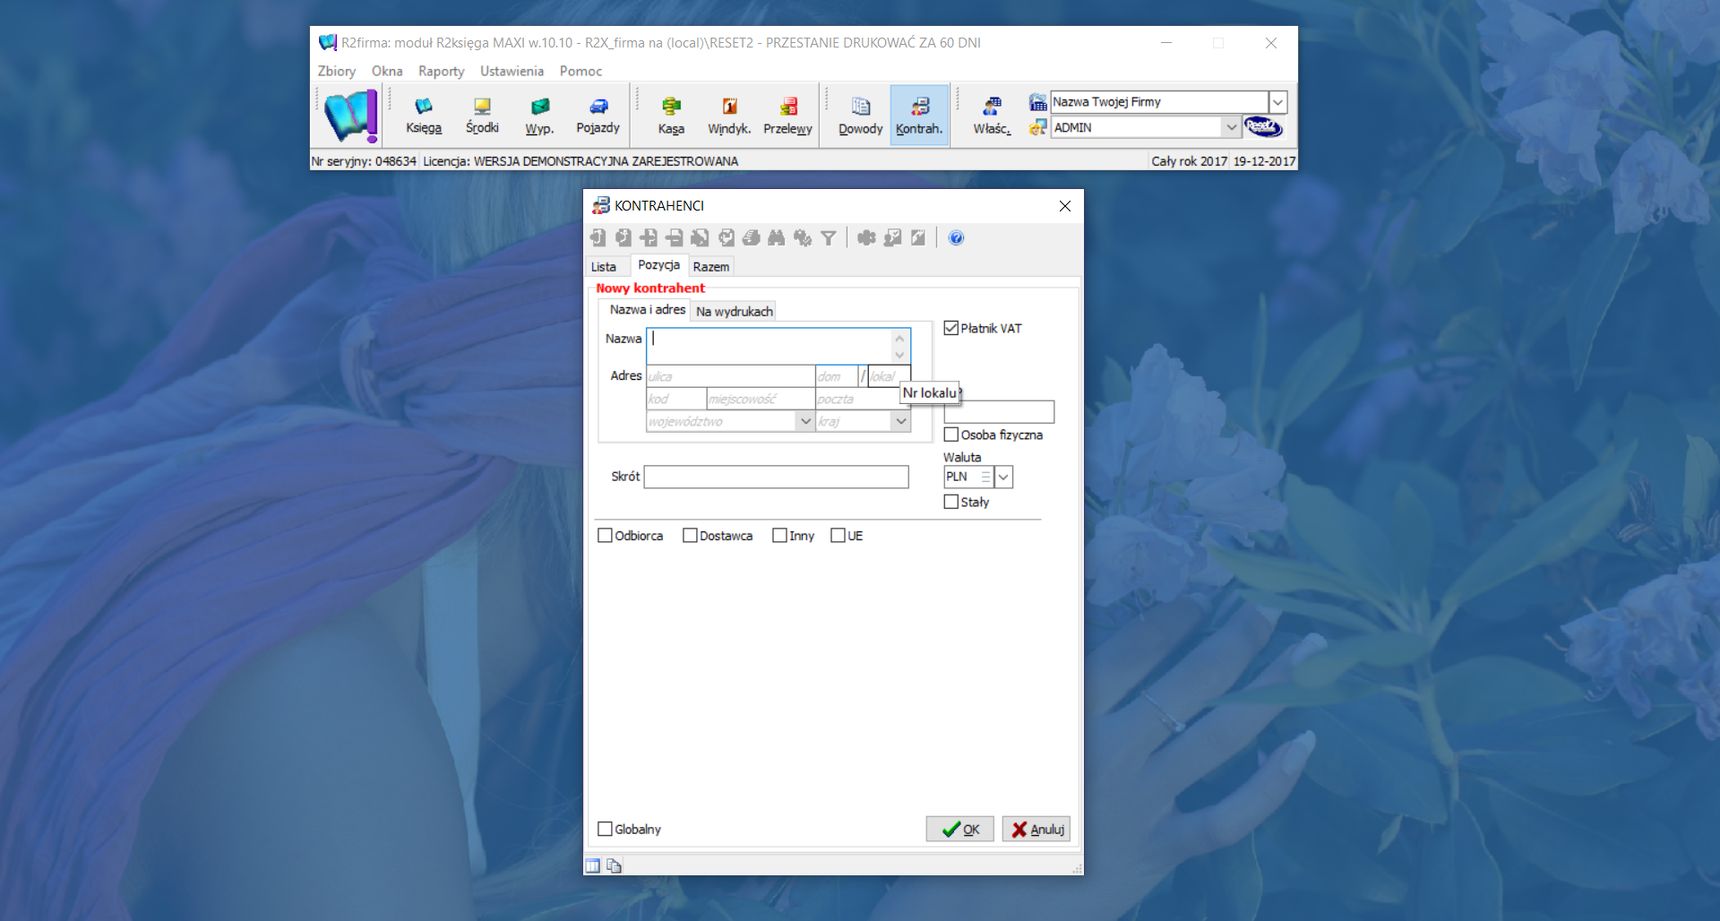
Task: Open the Dowody module
Action: 860,115
